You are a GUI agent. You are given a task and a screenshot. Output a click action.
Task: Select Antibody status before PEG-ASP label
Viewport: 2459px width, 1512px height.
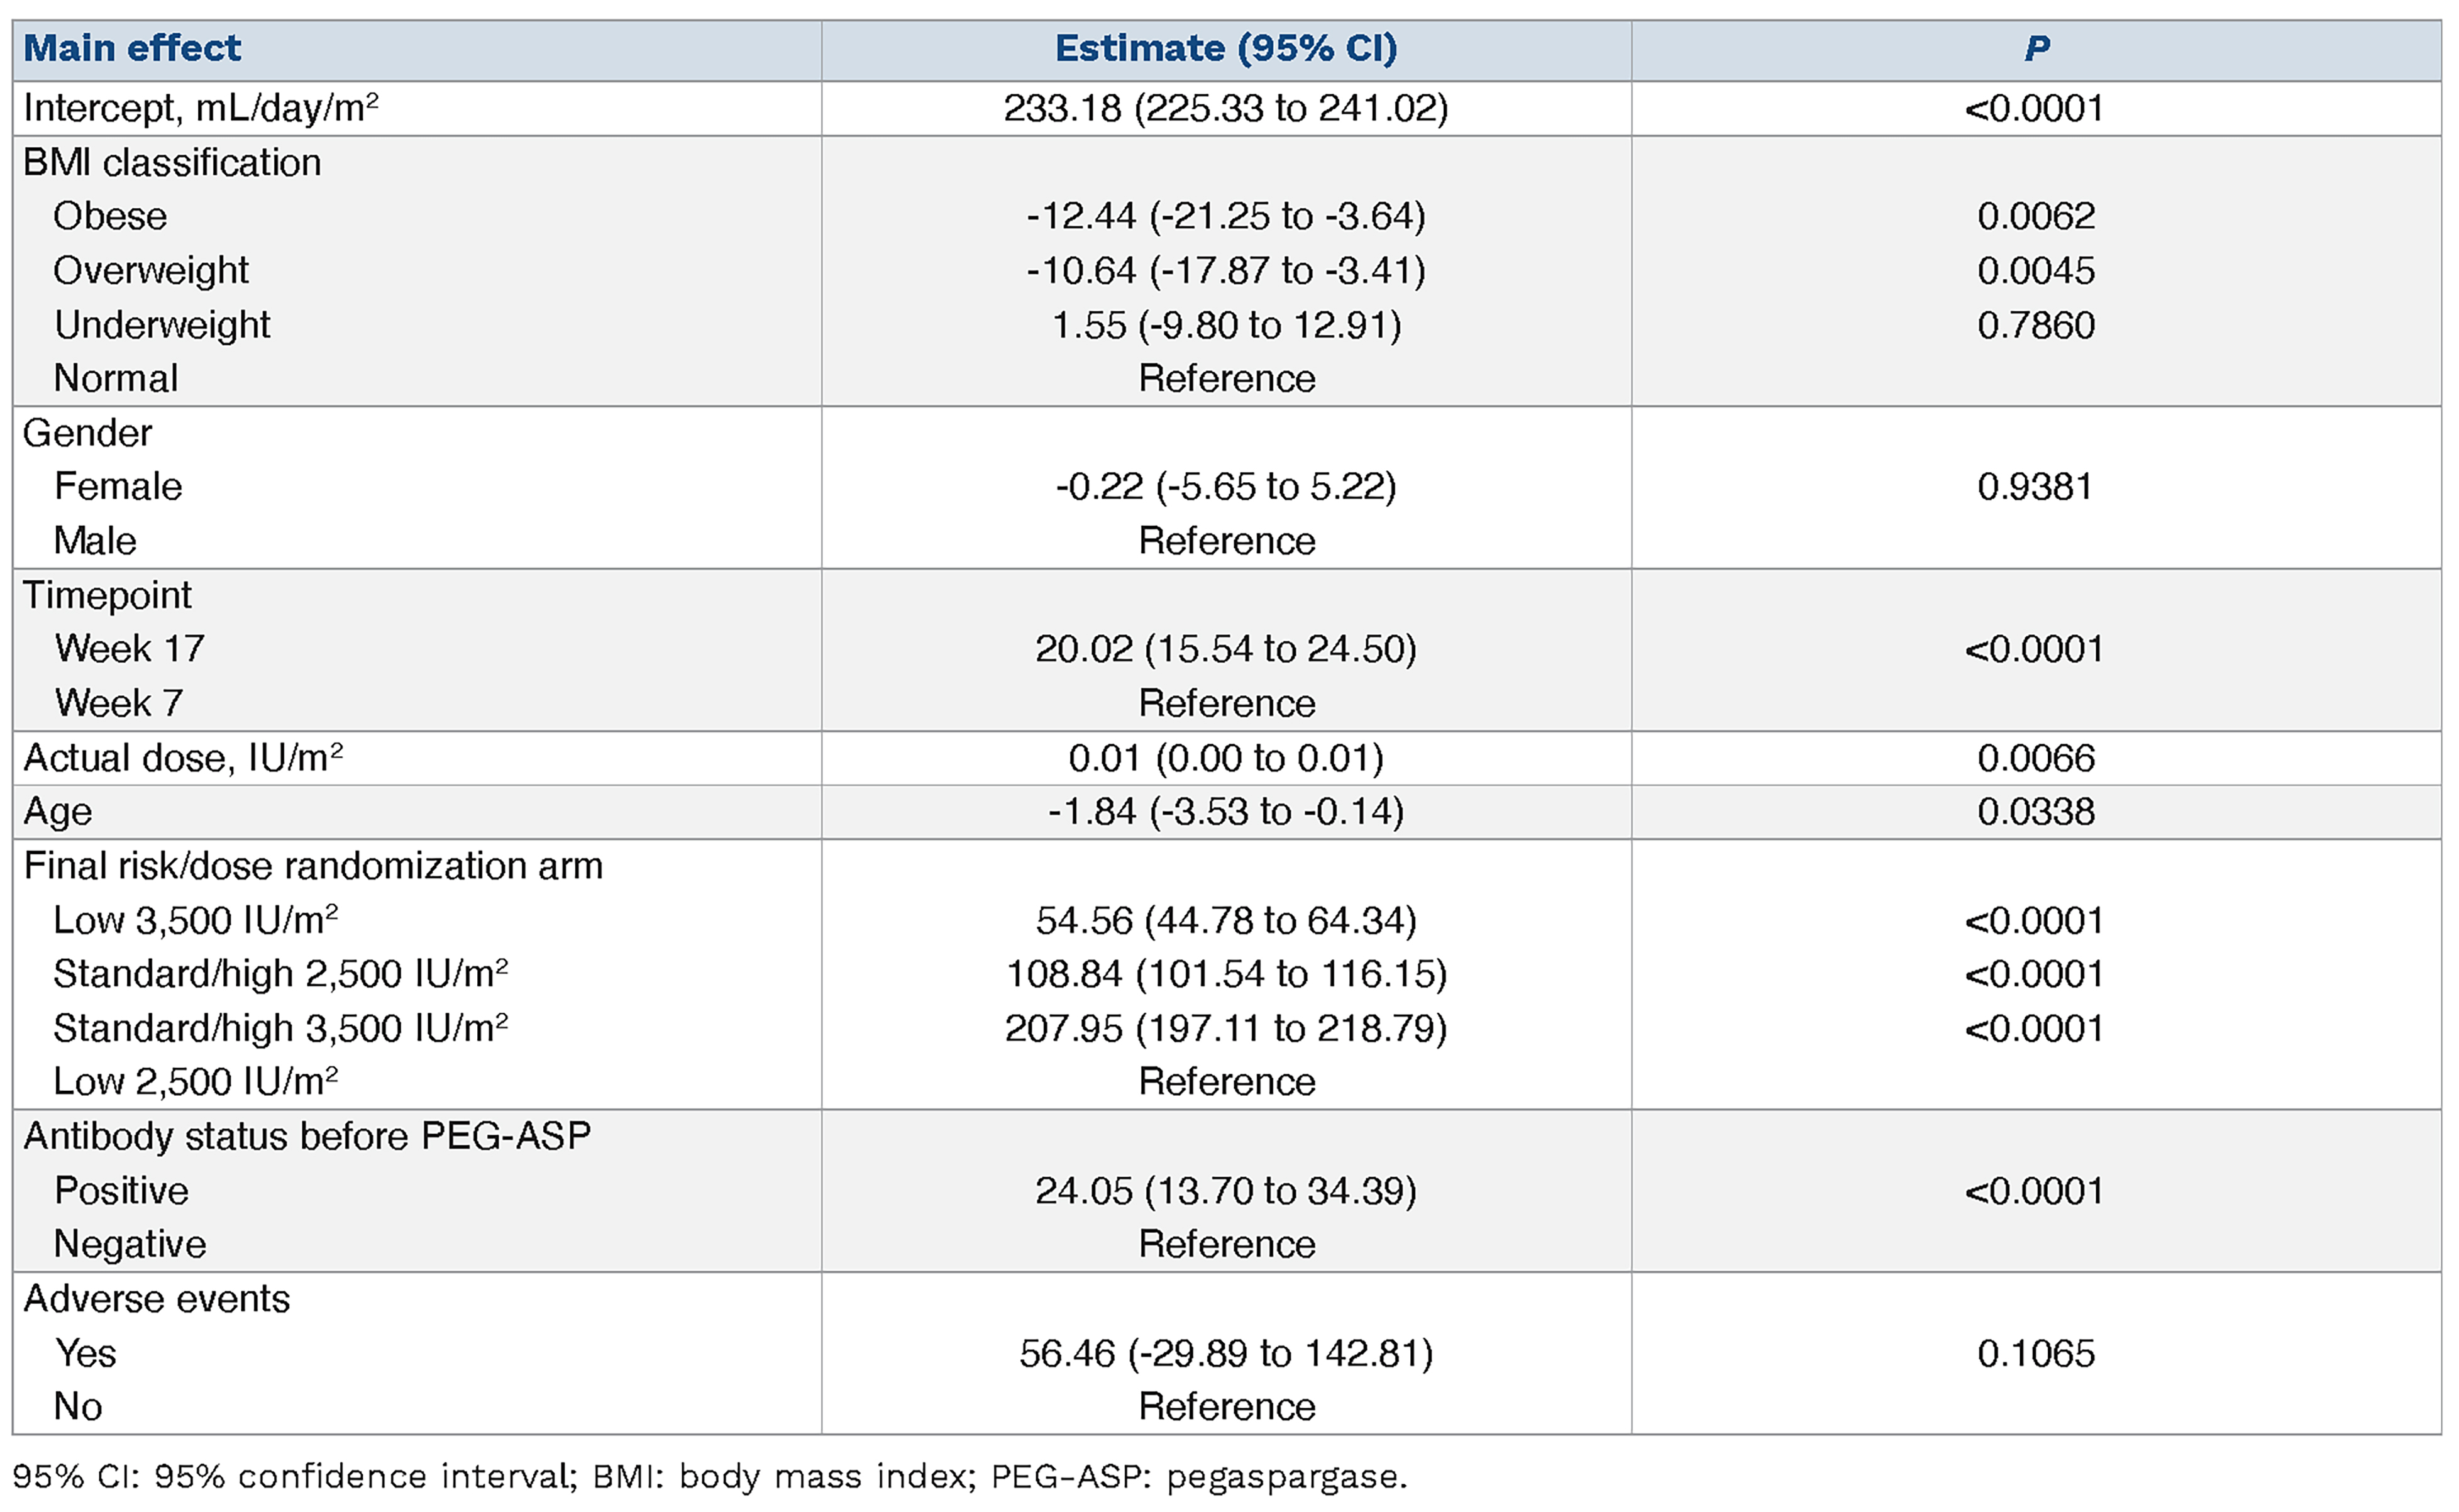tap(307, 1137)
